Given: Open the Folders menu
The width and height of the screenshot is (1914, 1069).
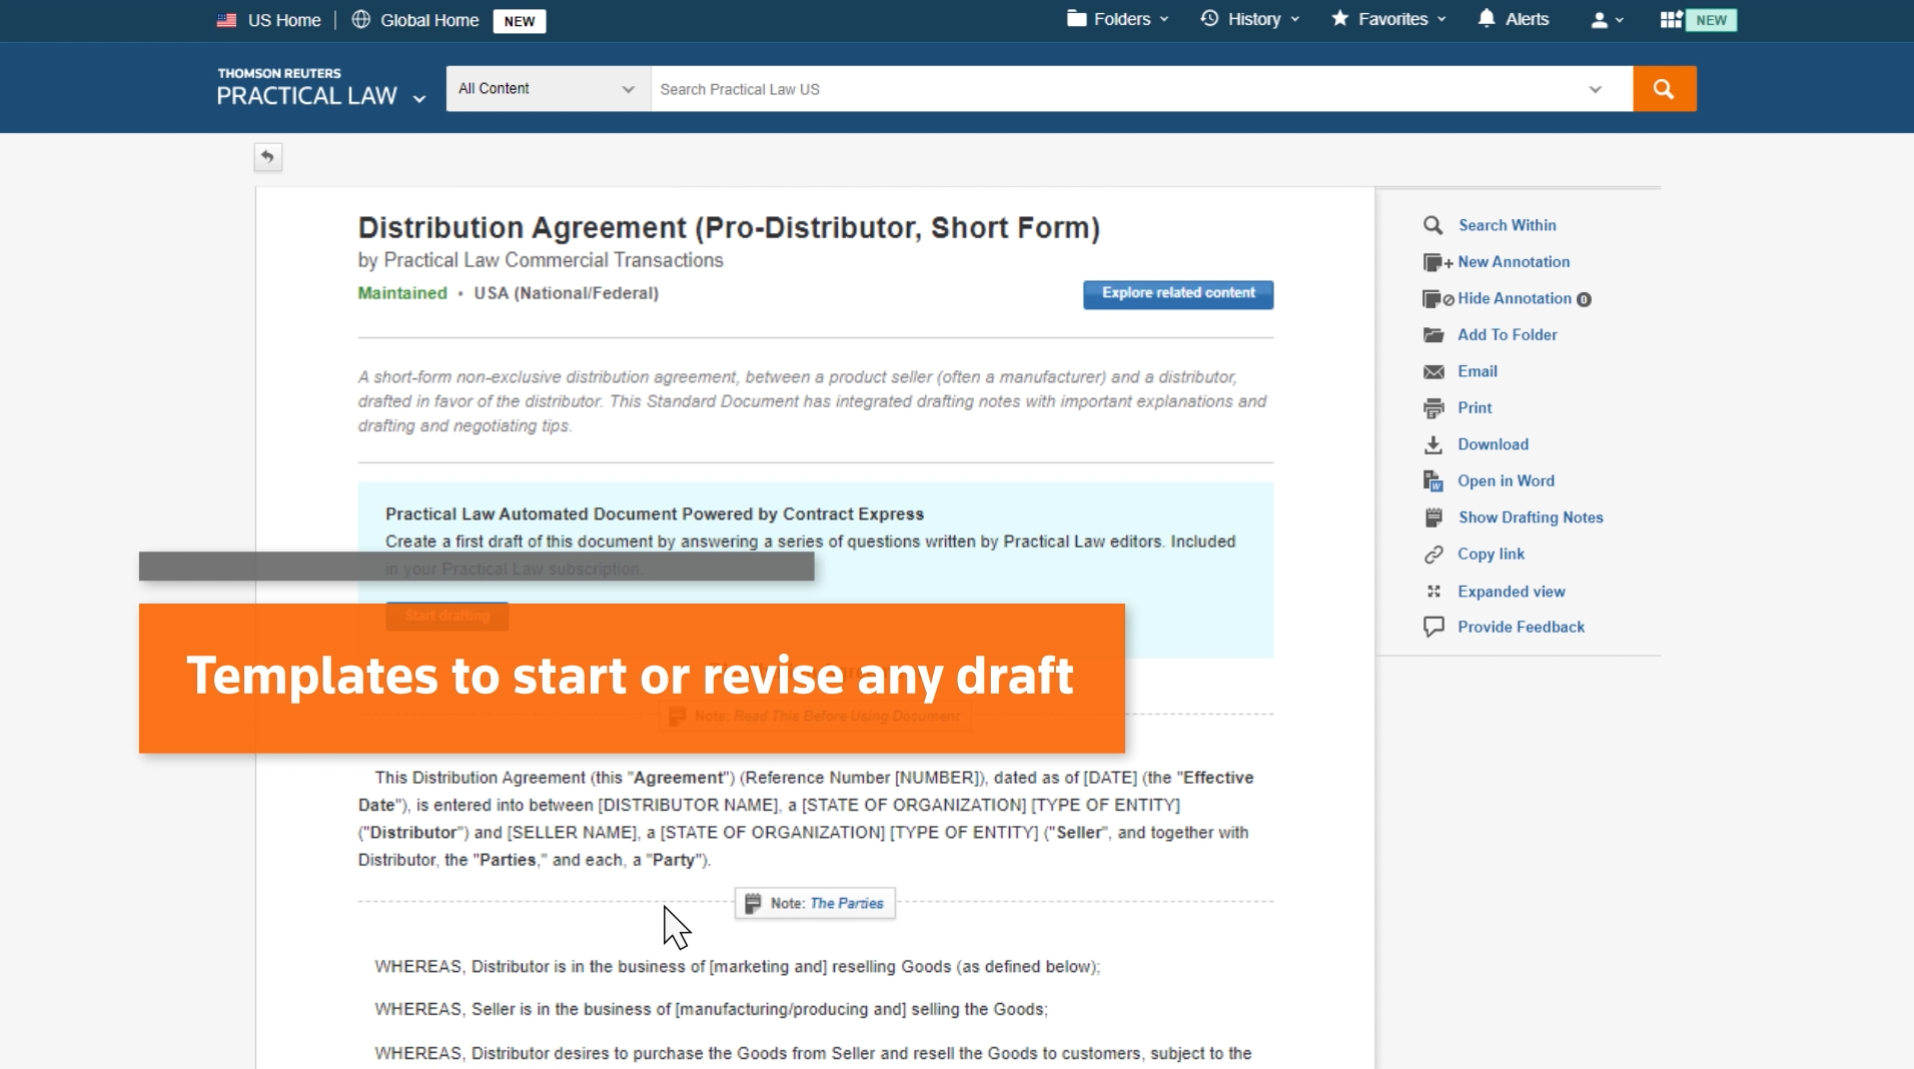Looking at the screenshot, I should click(x=1117, y=19).
